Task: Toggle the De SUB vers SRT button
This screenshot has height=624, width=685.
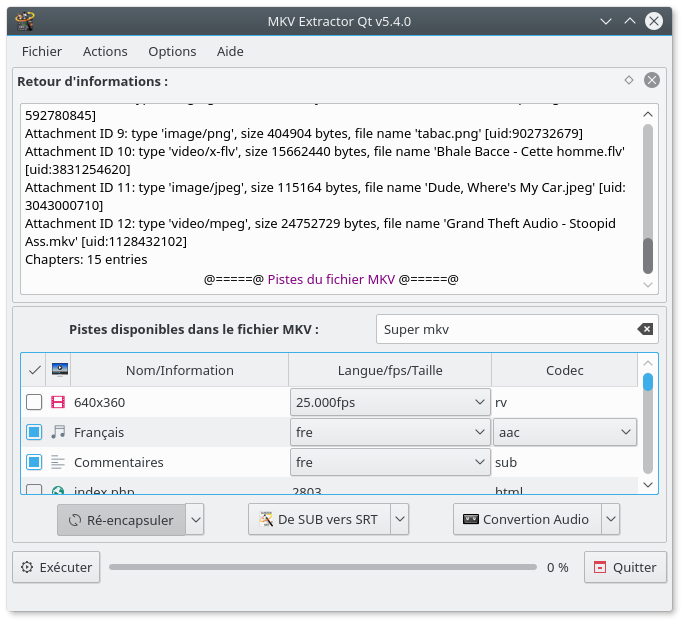Action: [x=319, y=519]
